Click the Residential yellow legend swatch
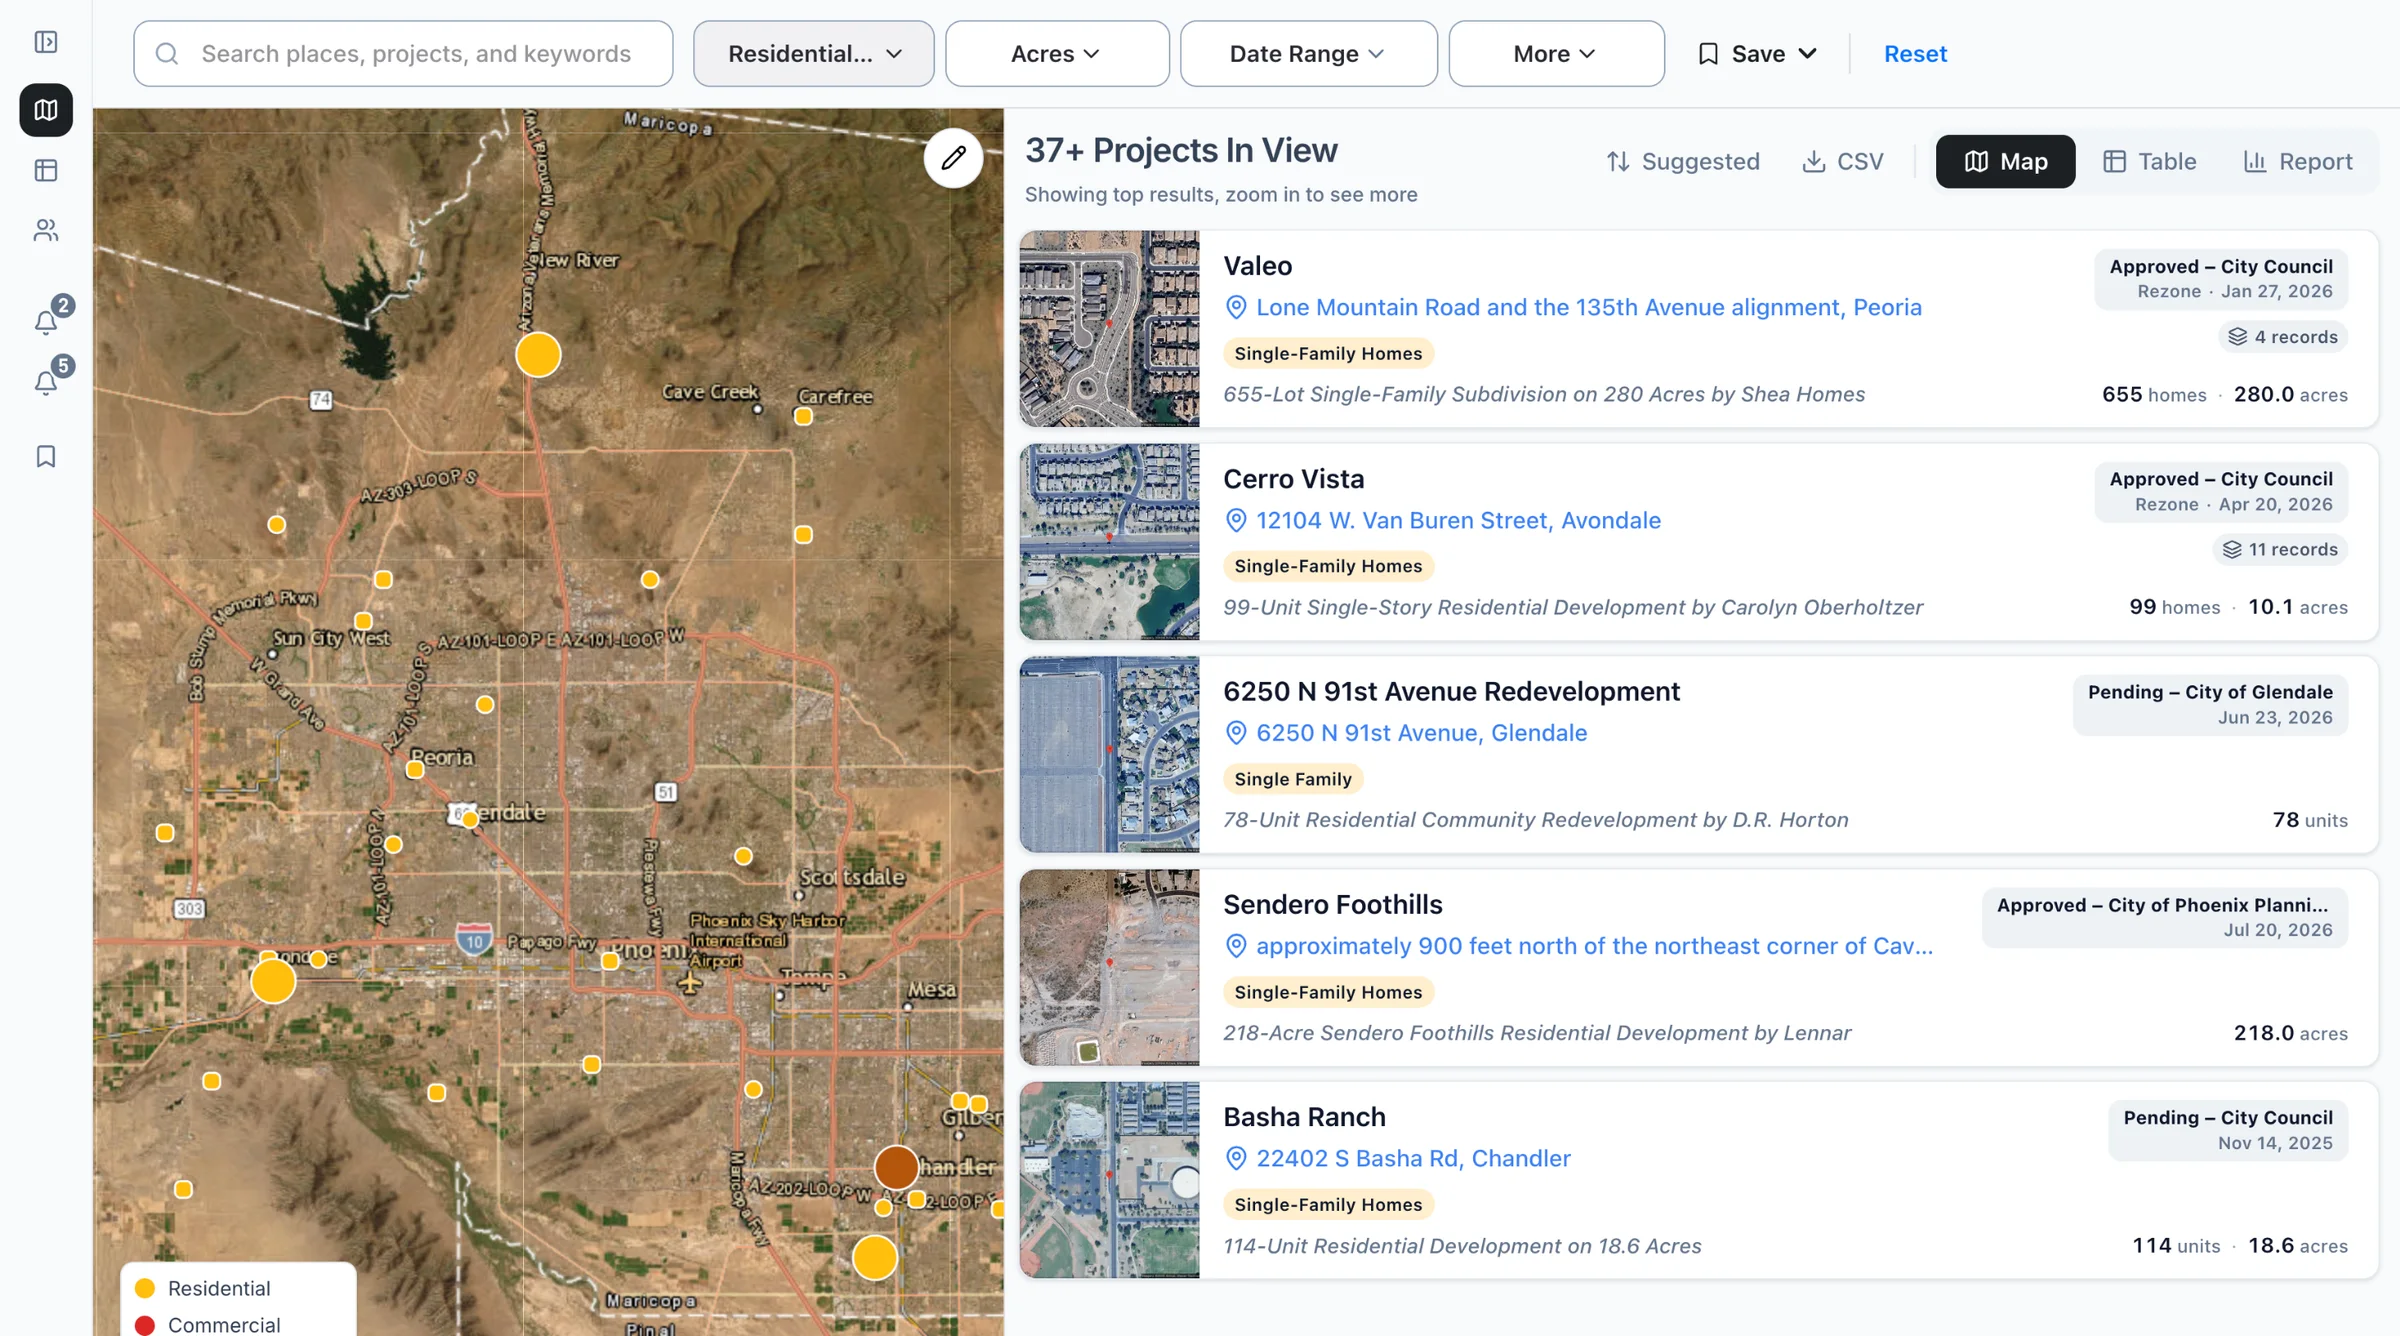The image size is (2400, 1336). pyautogui.click(x=145, y=1288)
